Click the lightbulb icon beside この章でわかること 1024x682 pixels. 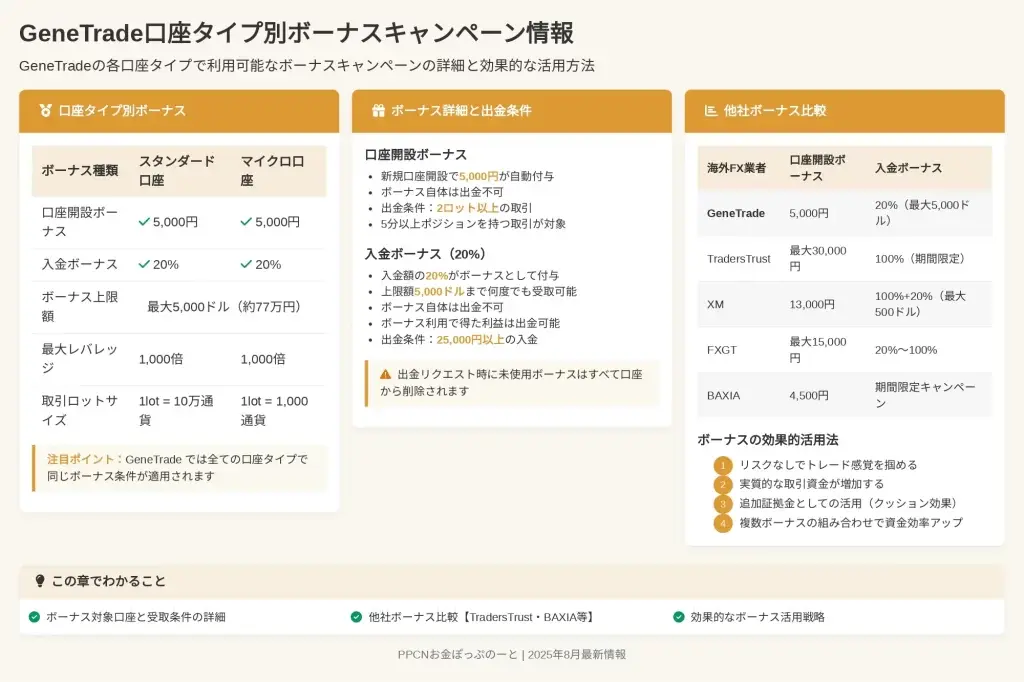pyautogui.click(x=40, y=581)
